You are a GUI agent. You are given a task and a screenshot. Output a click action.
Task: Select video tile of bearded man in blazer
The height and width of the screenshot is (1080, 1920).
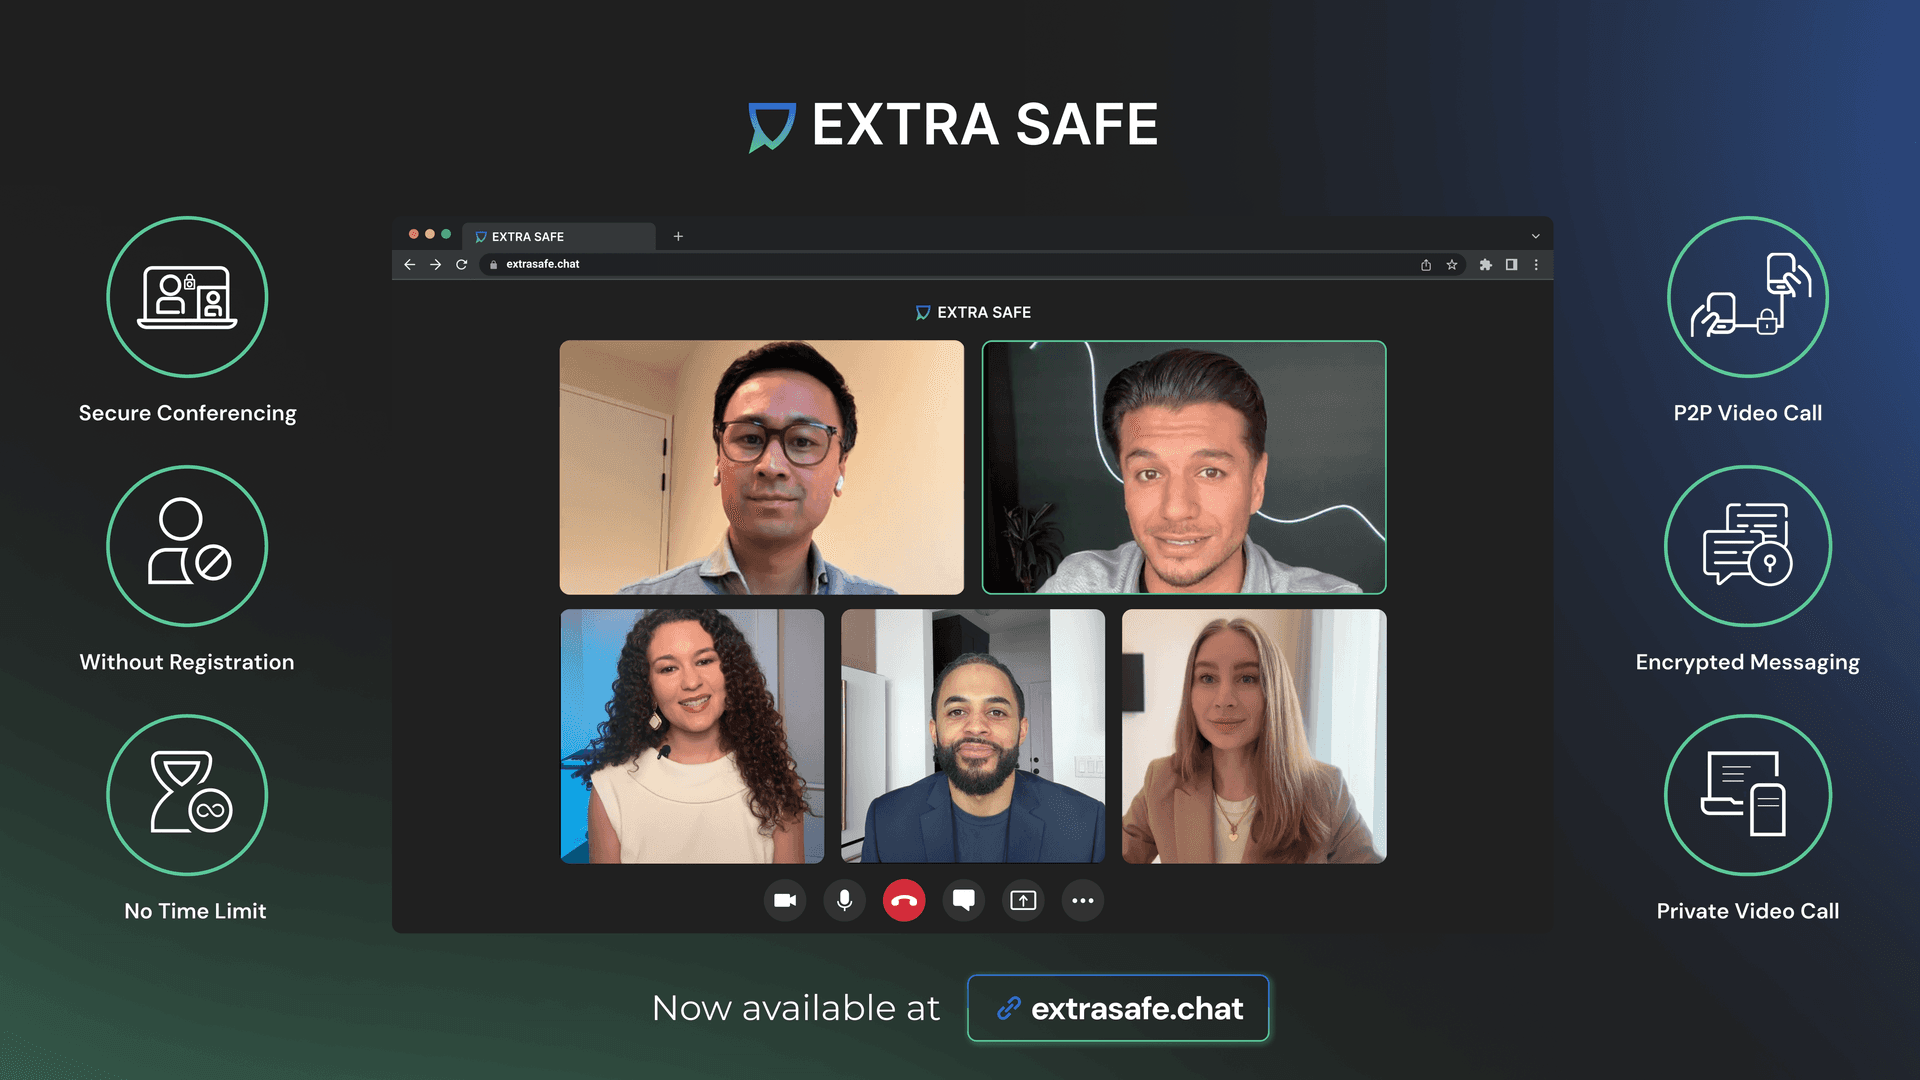point(973,736)
